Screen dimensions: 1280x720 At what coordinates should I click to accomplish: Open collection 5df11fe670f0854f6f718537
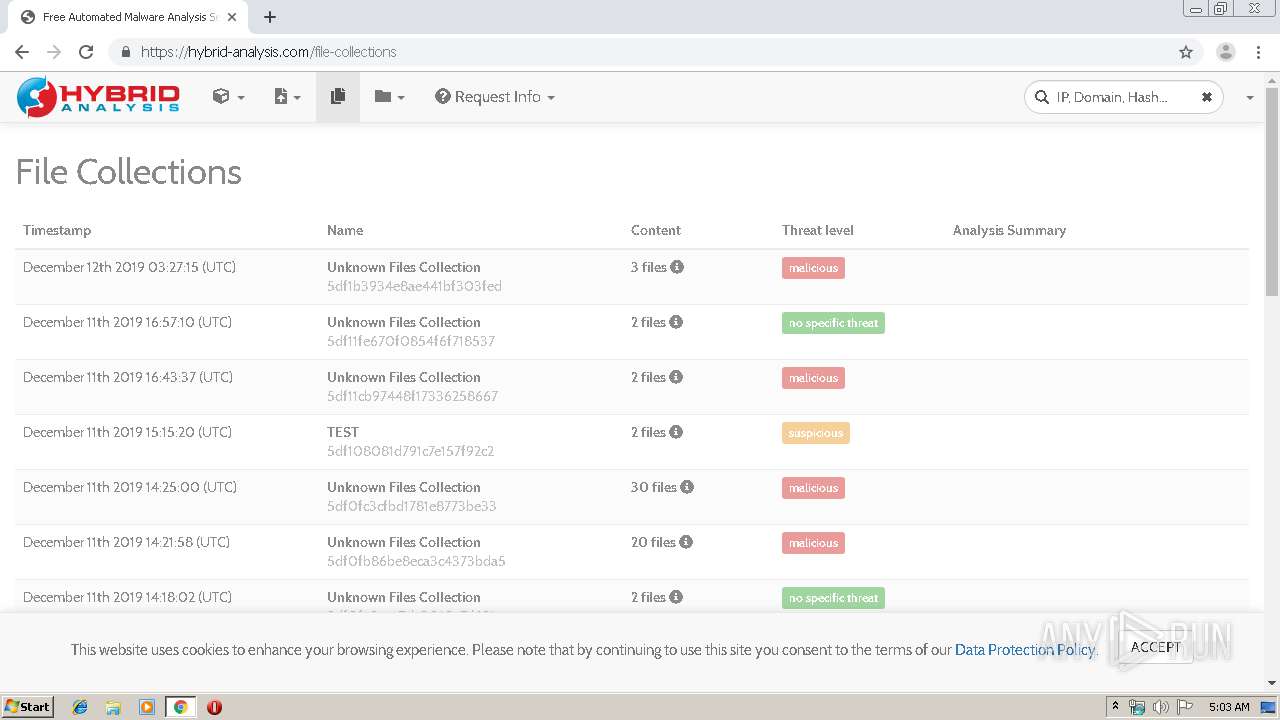point(411,341)
